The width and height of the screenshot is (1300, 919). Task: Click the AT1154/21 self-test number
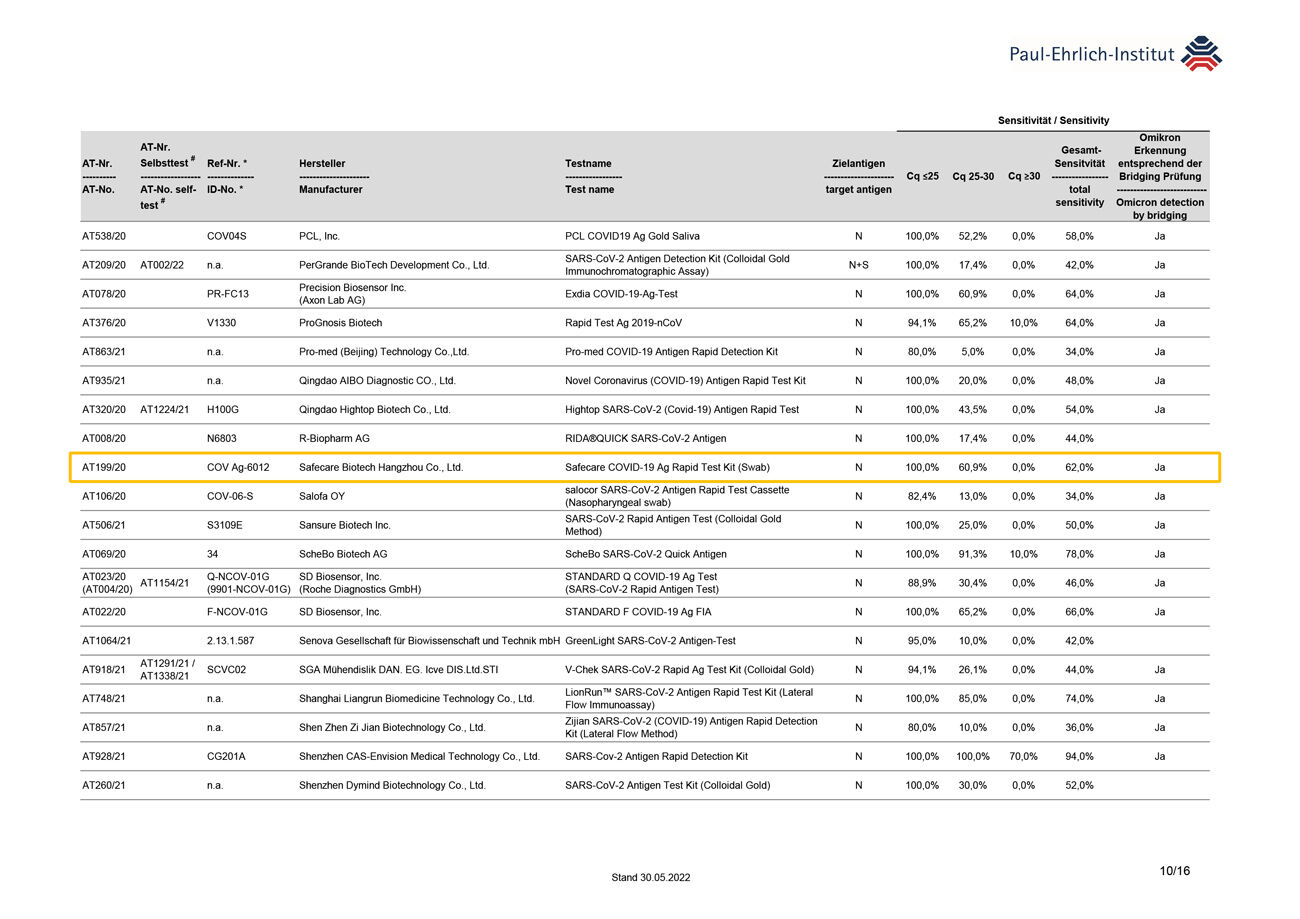point(167,583)
